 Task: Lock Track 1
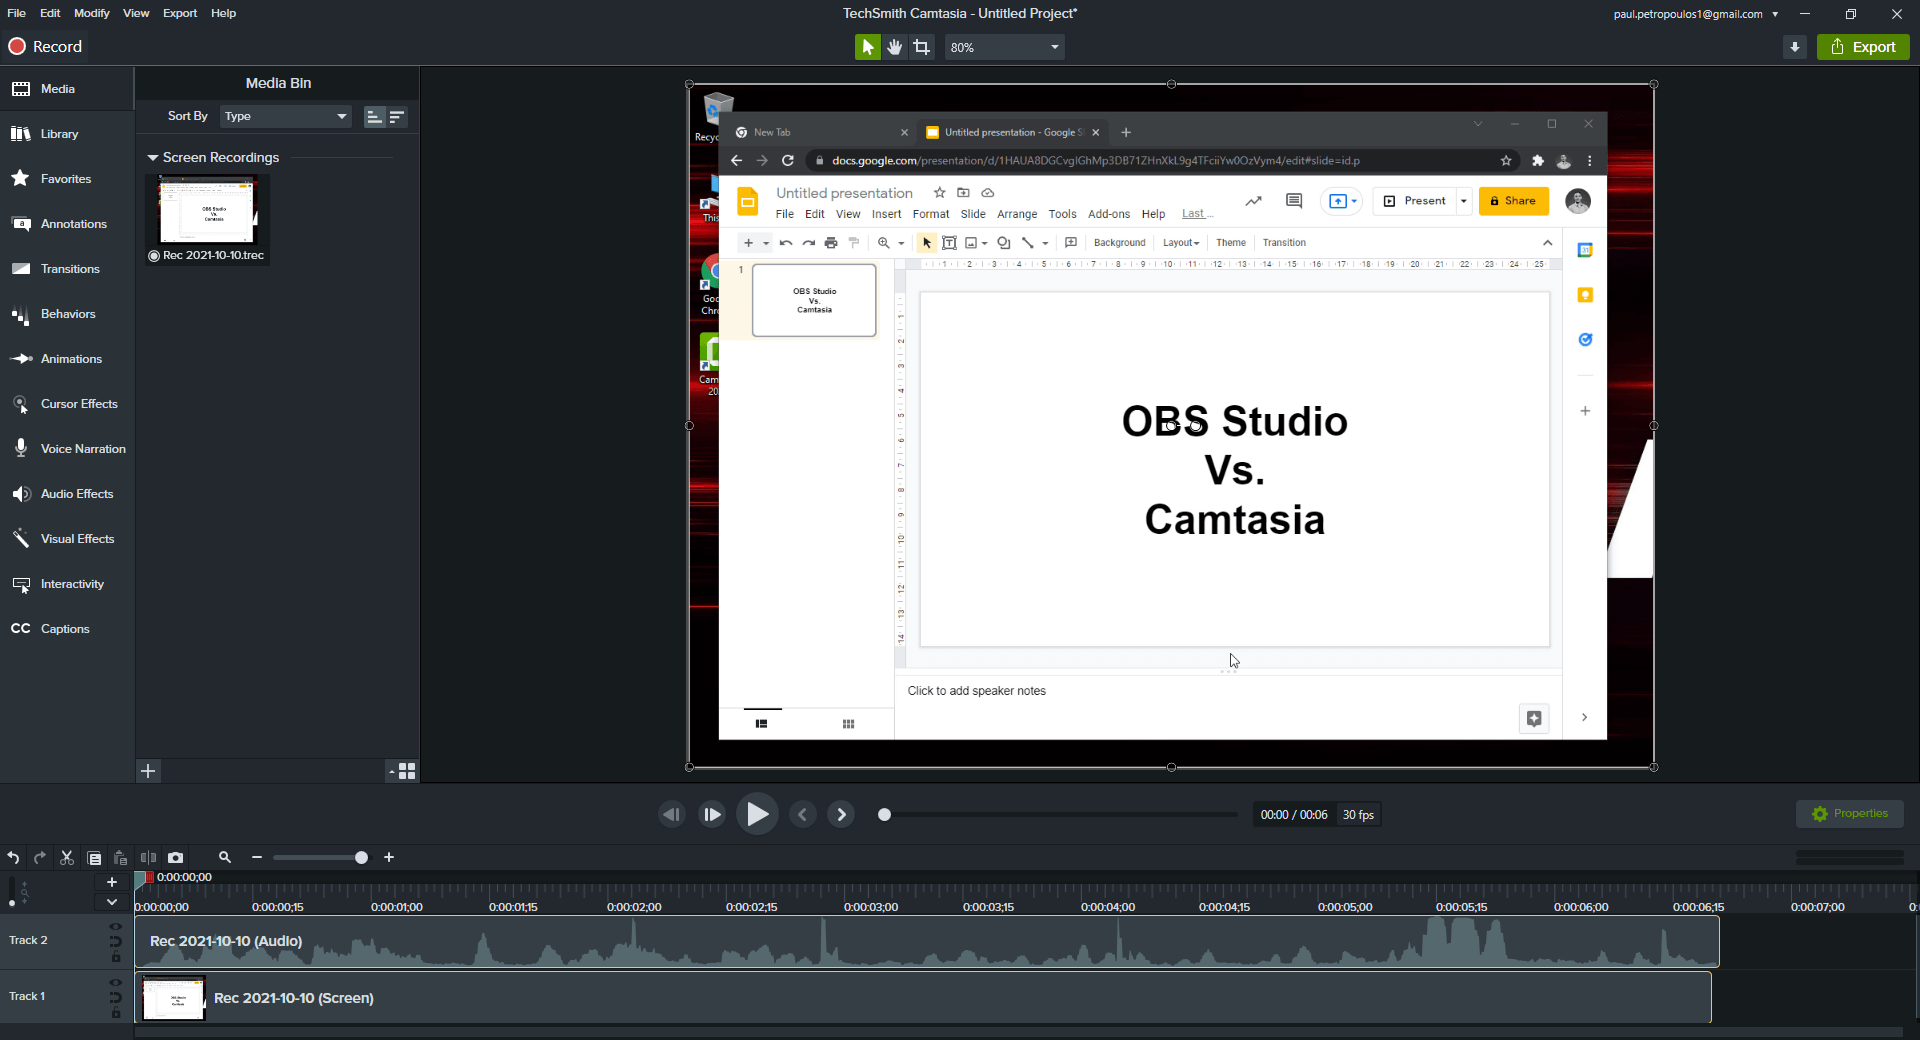(116, 1014)
